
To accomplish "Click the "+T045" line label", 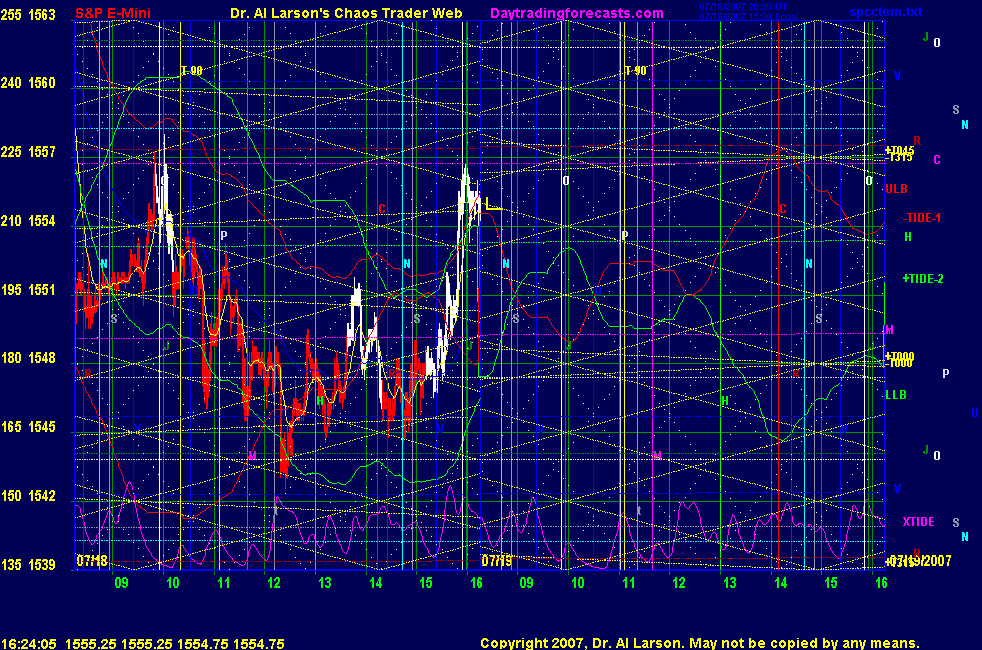I will pos(899,150).
